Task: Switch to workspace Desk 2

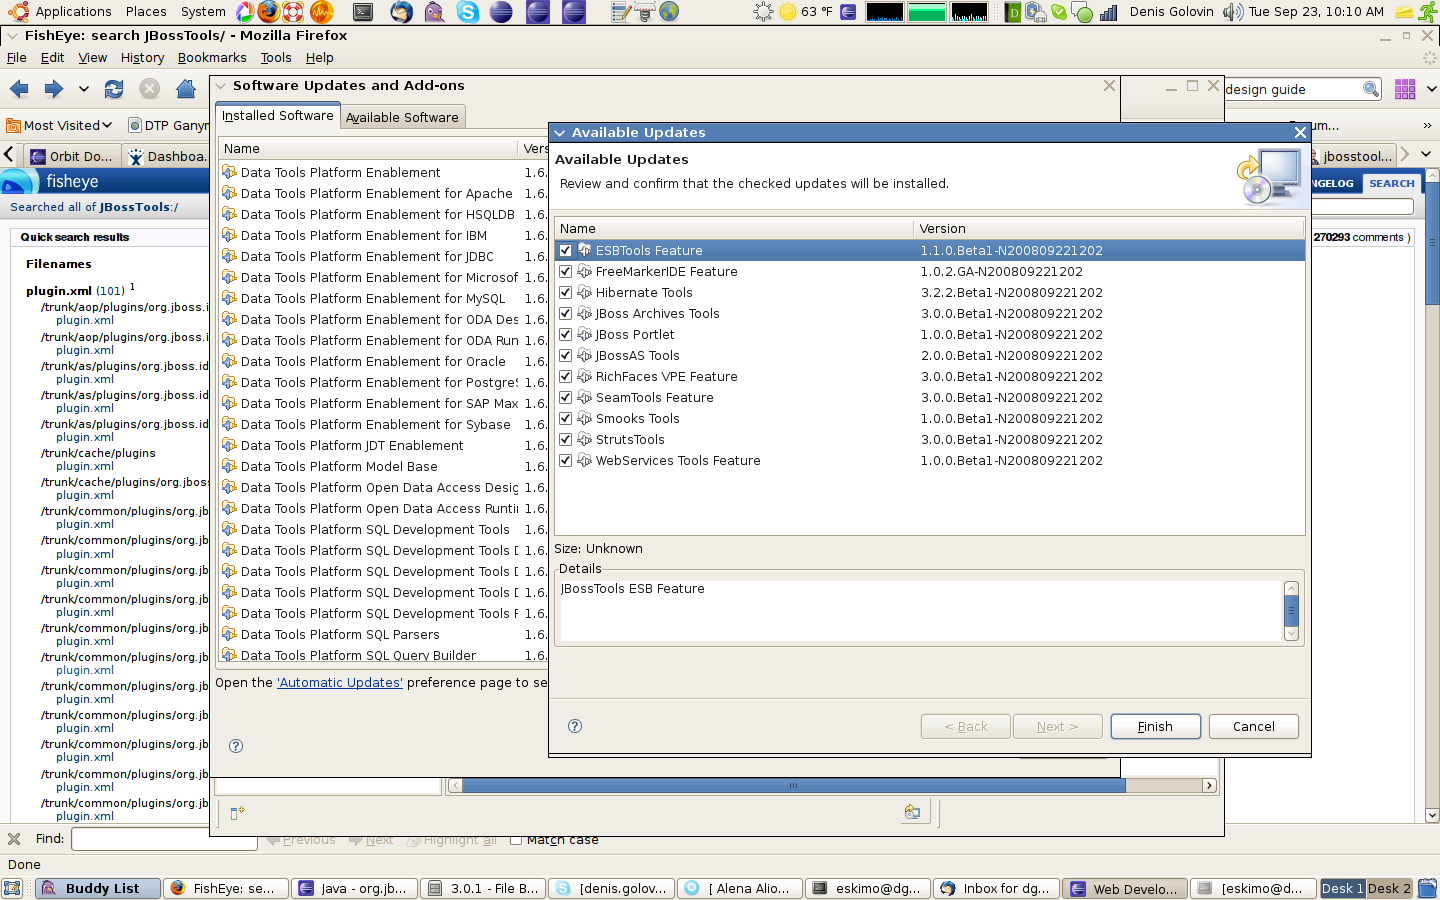Action: (1389, 888)
